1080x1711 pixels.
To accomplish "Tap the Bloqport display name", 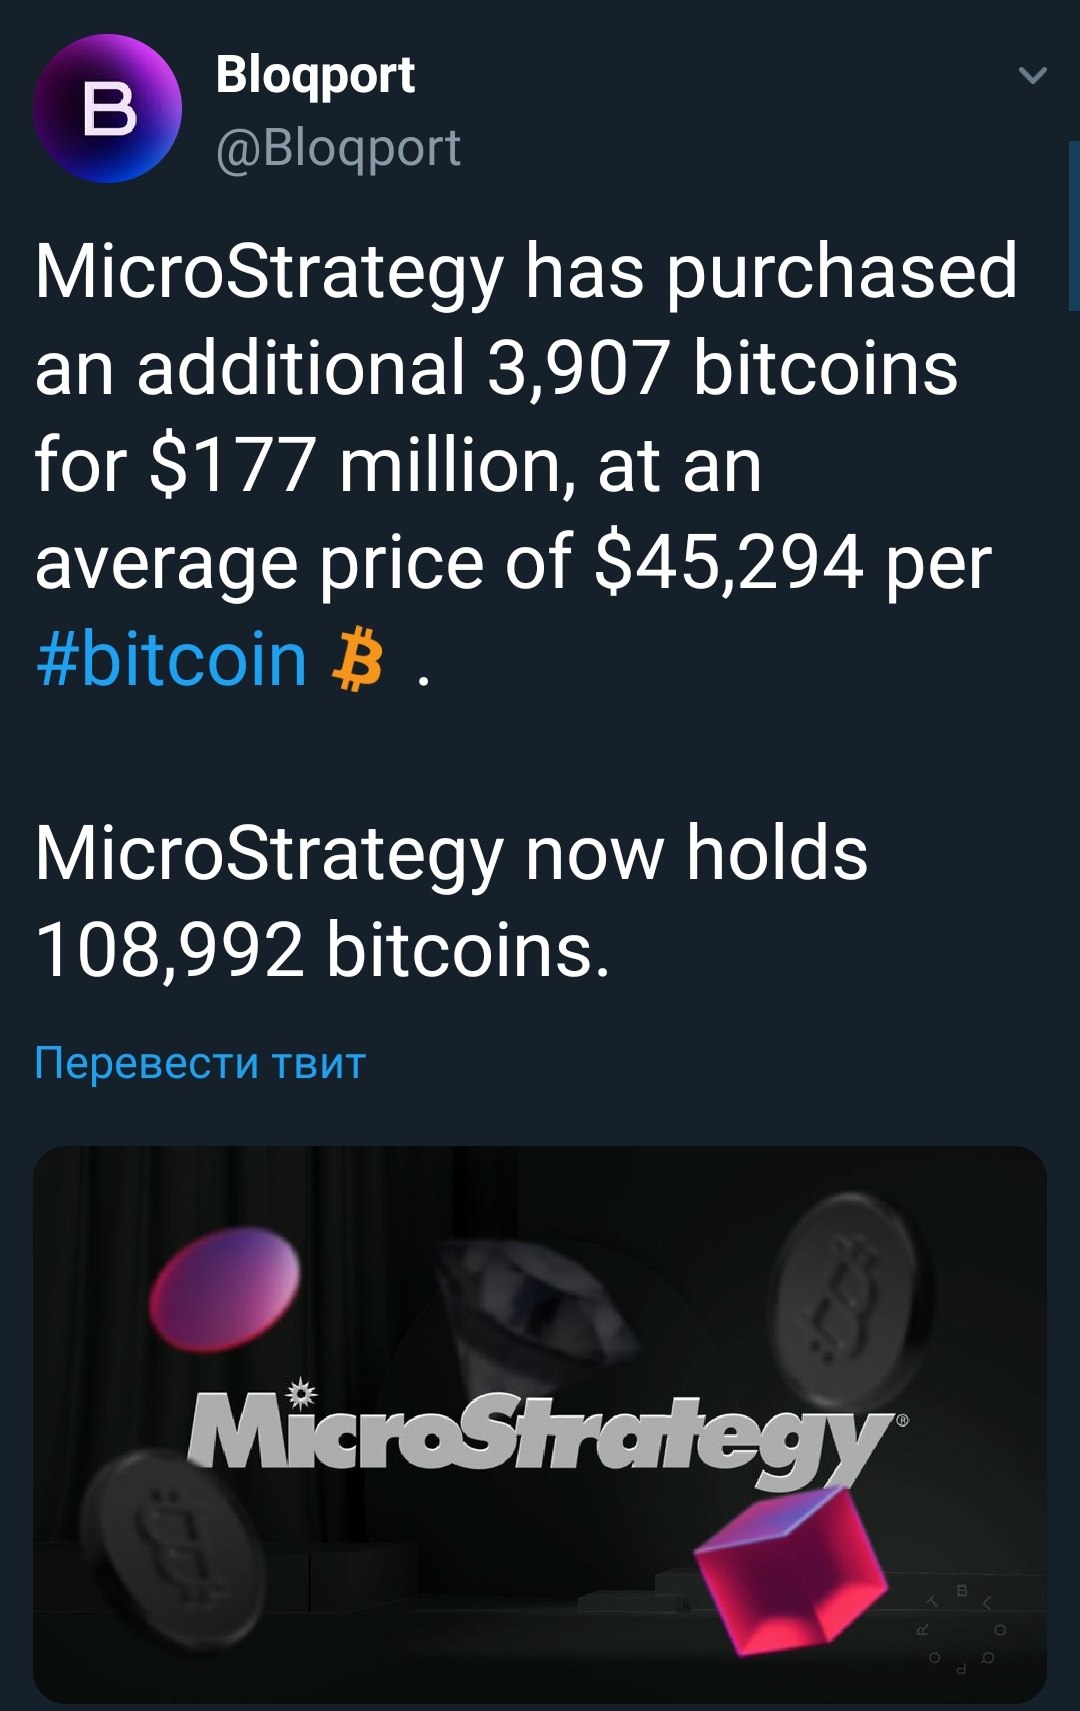I will (x=315, y=77).
